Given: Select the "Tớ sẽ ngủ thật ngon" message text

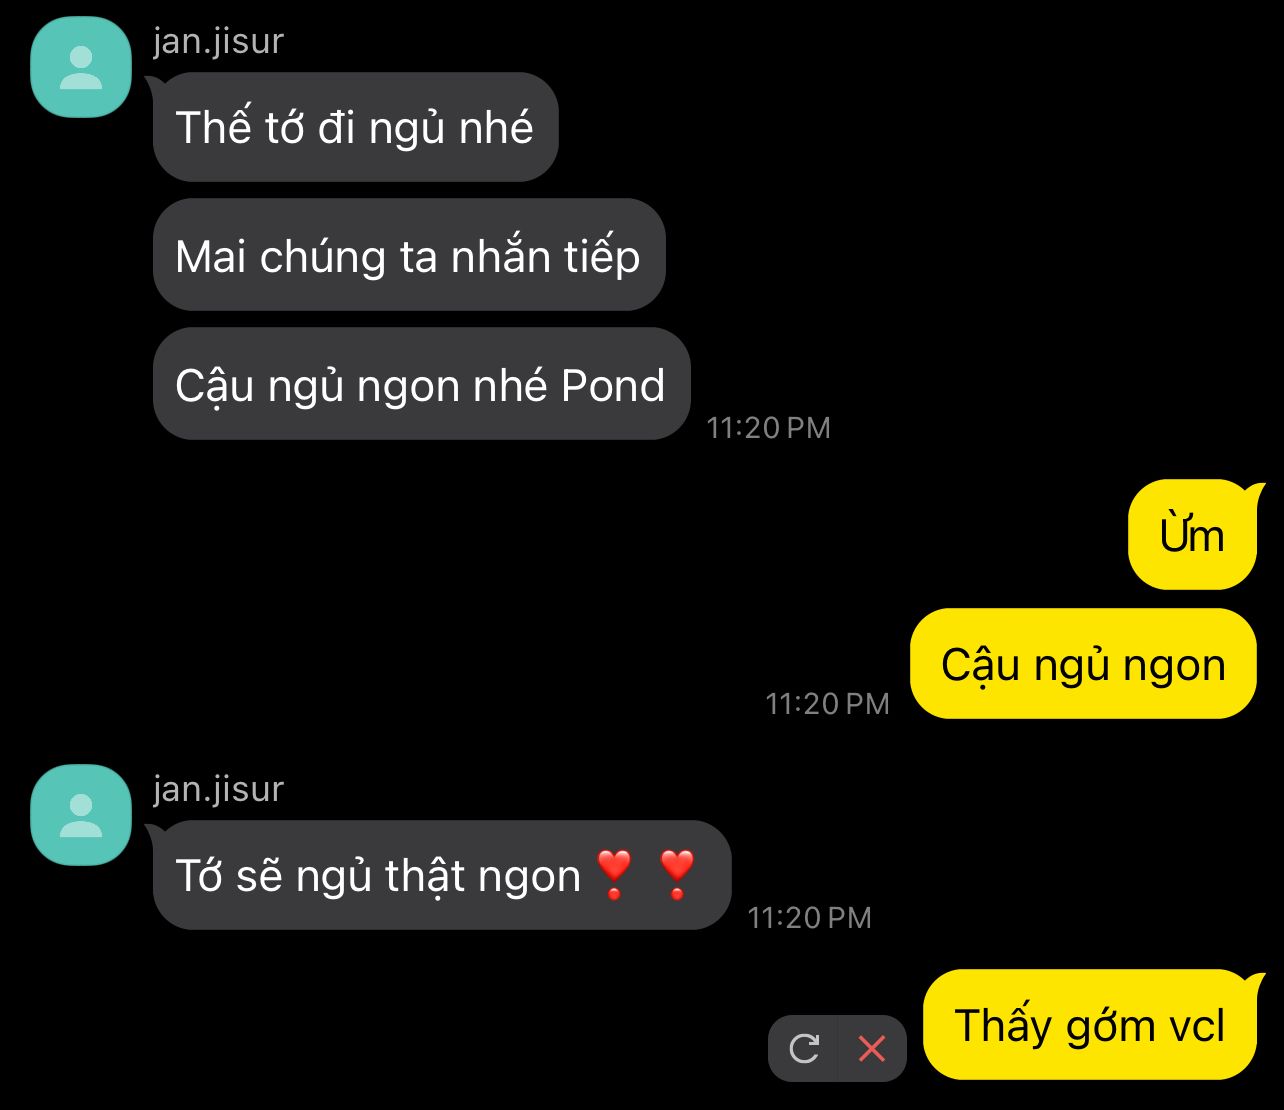Looking at the screenshot, I should pyautogui.click(x=378, y=876).
